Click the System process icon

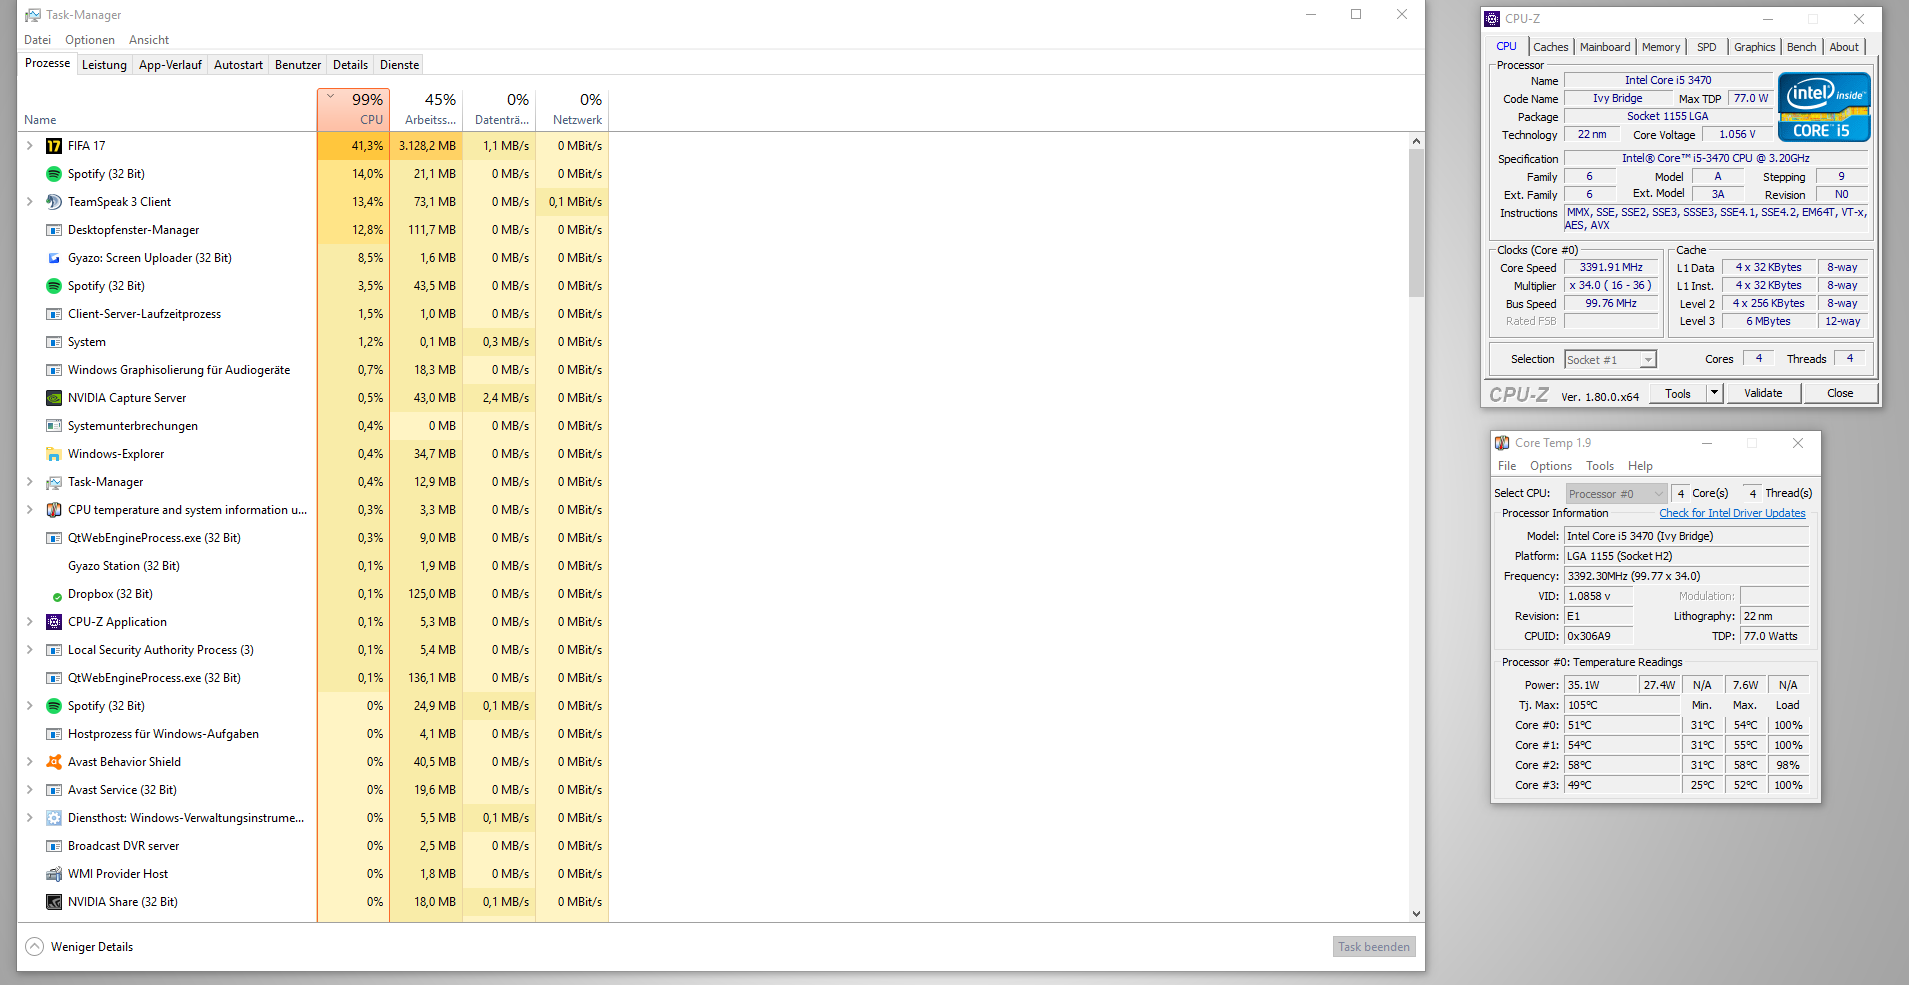tap(54, 342)
